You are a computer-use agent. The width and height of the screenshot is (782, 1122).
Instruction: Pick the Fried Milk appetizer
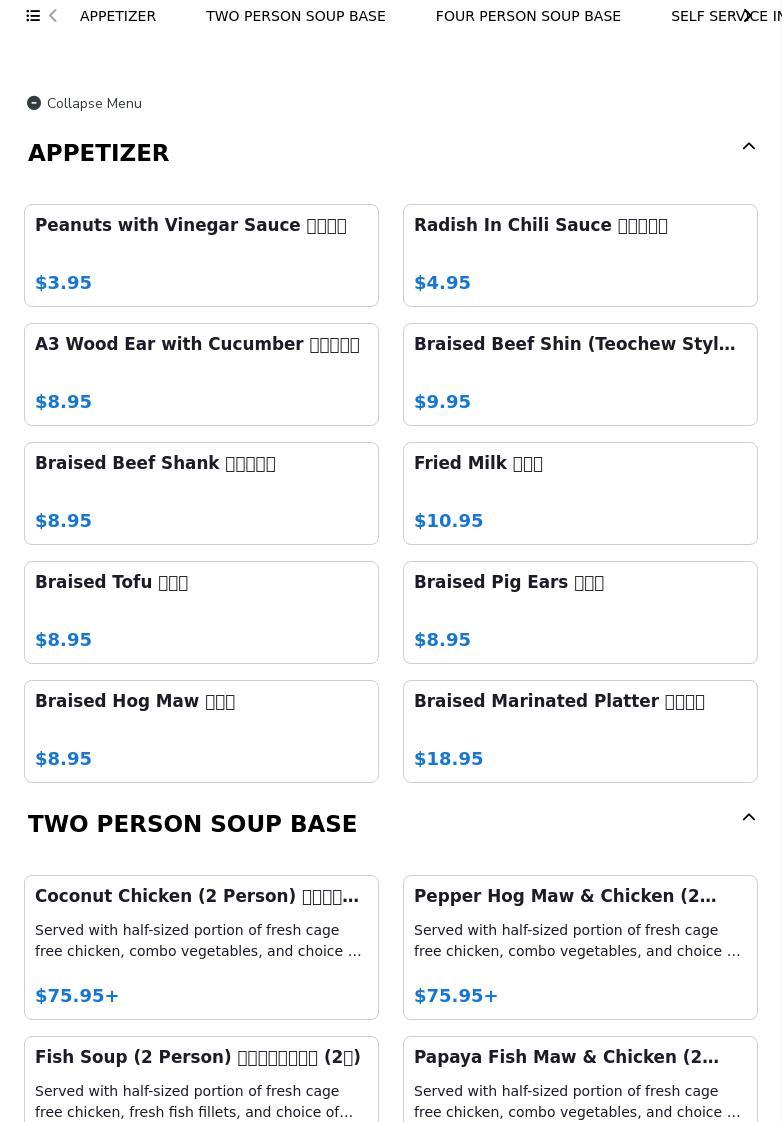tap(580, 493)
